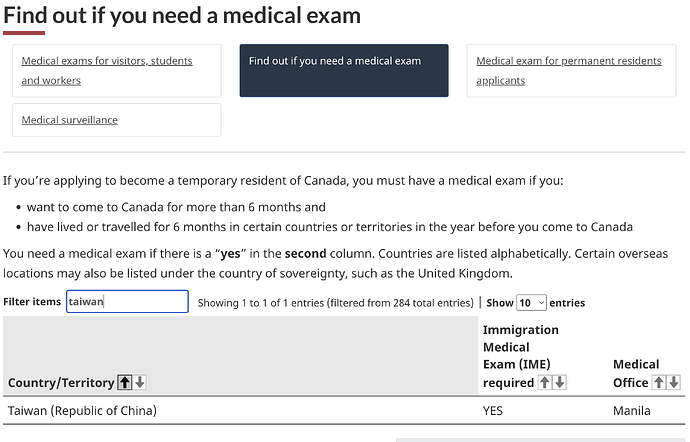Click the Country/Territory column header
Viewport: 690px width, 442px height.
(61, 383)
